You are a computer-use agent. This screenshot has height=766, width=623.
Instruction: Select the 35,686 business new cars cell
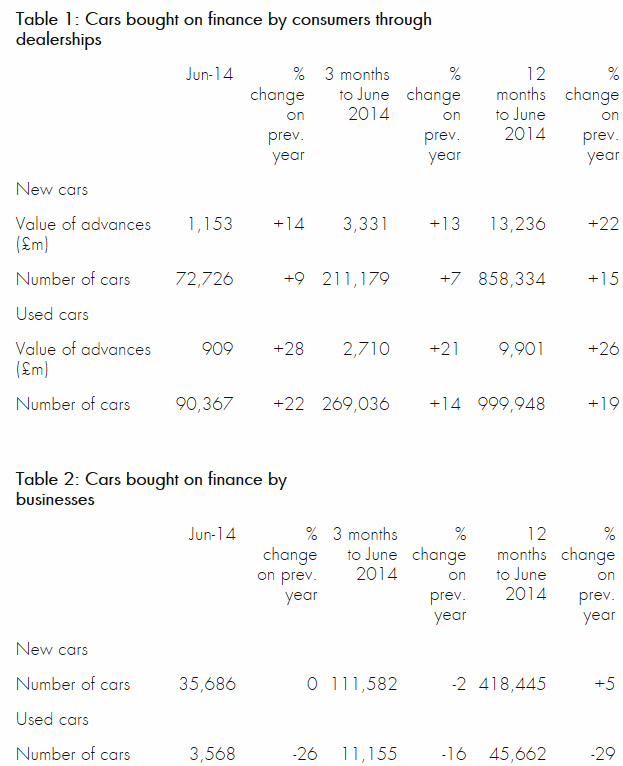[x=205, y=684]
